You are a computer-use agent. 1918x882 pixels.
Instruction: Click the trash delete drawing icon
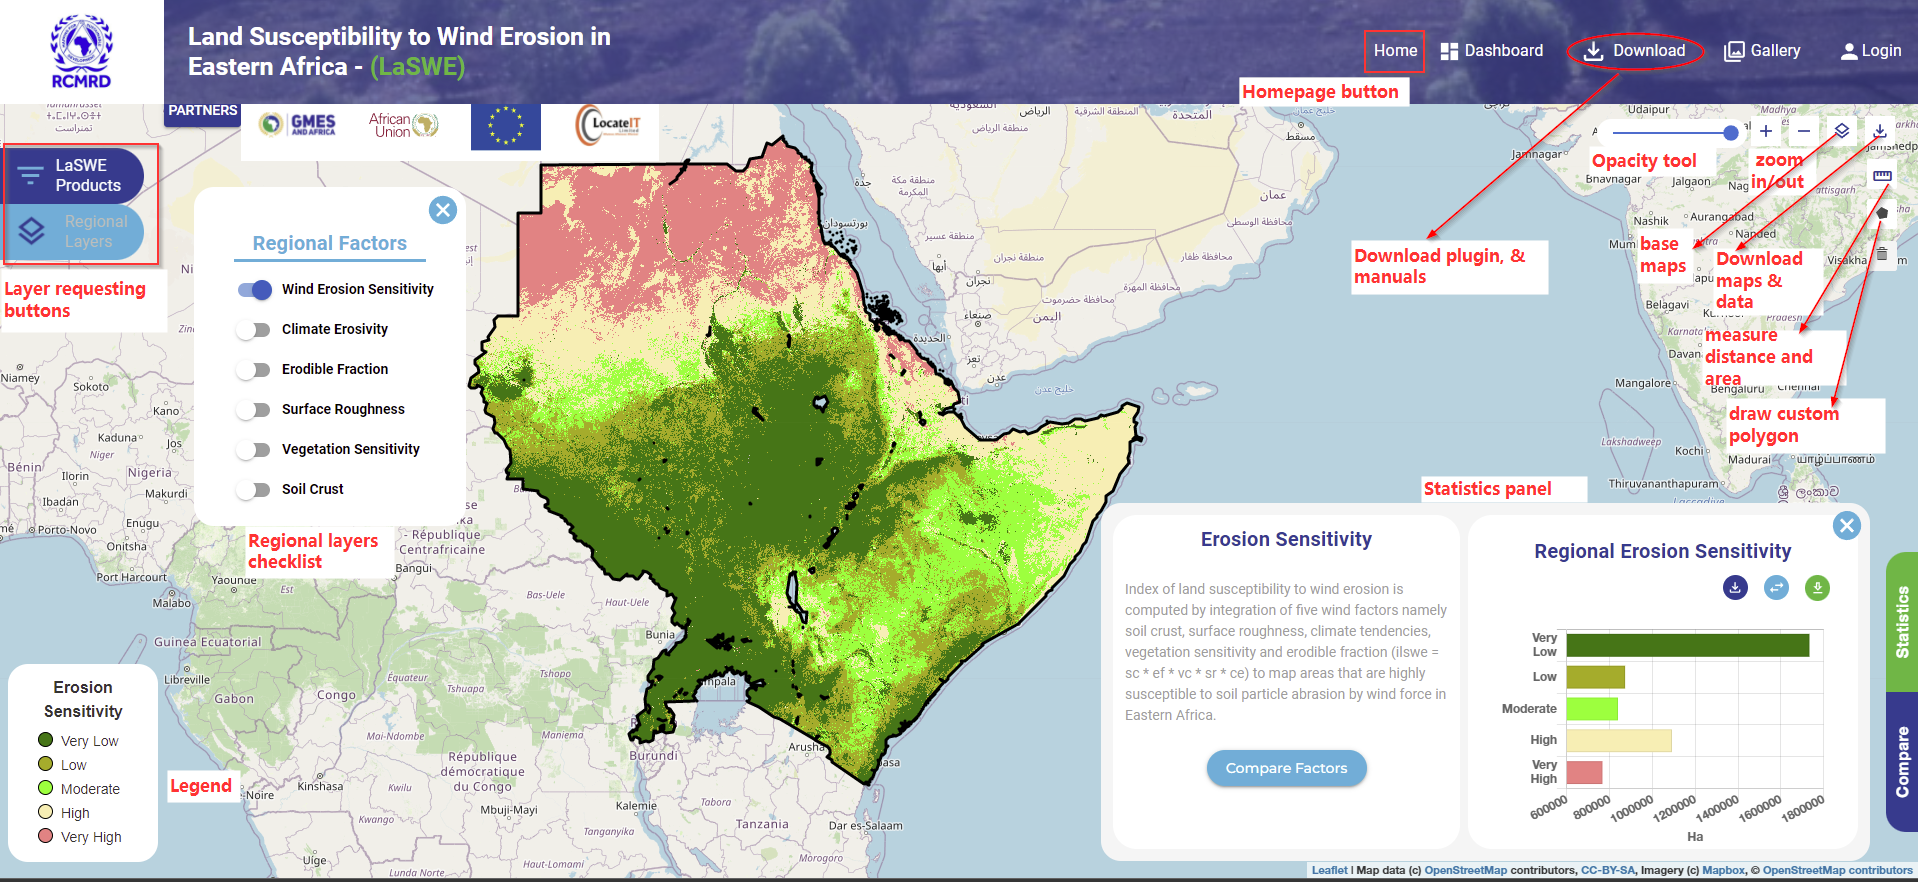tap(1882, 253)
